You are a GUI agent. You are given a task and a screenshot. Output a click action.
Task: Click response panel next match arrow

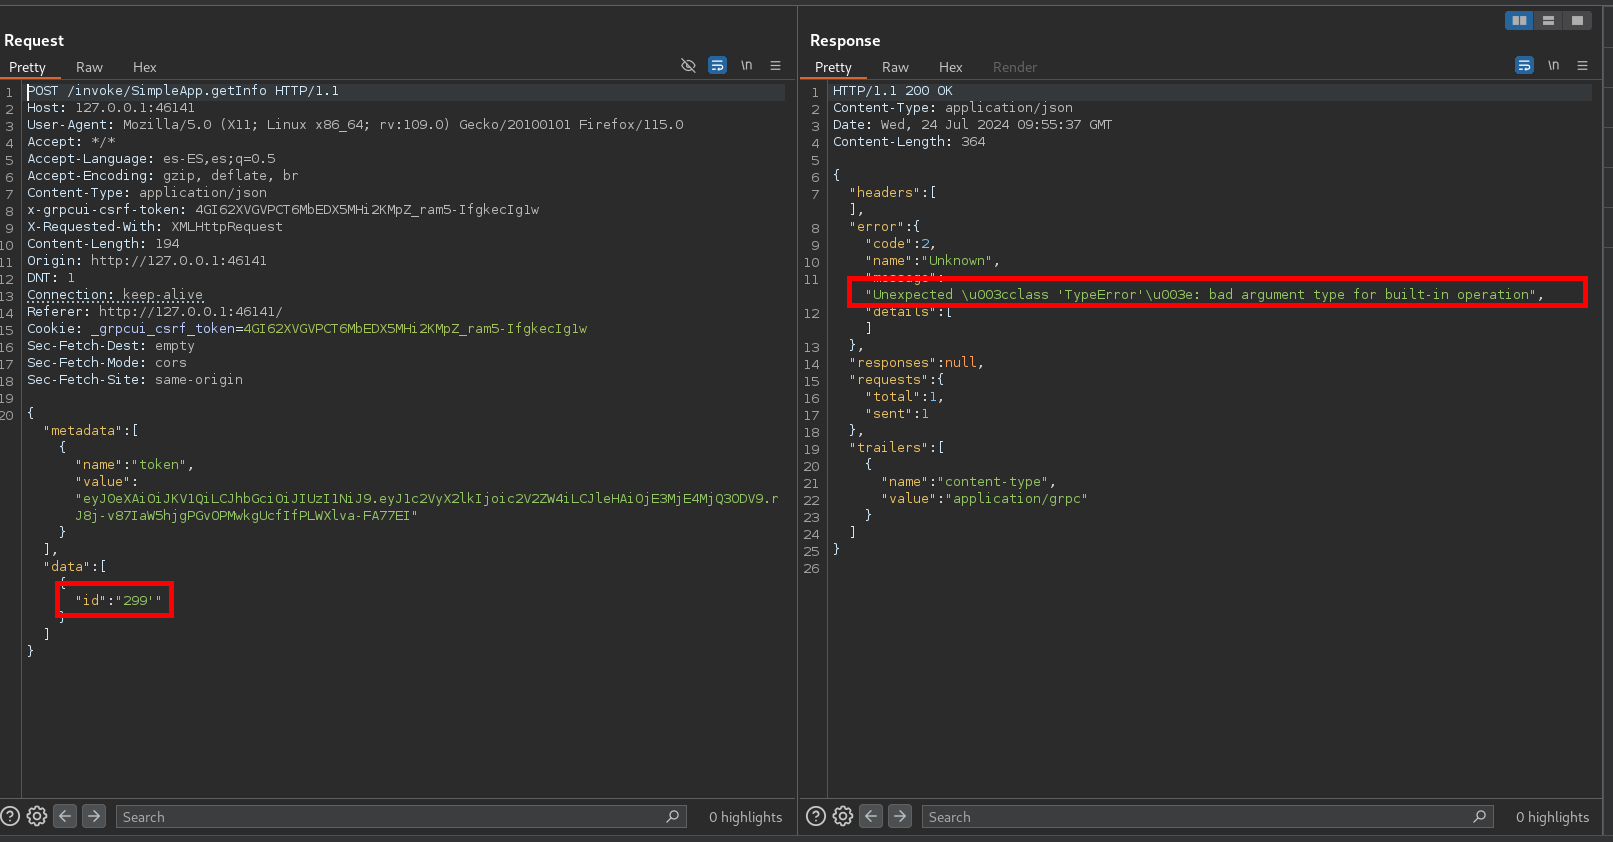pyautogui.click(x=900, y=816)
